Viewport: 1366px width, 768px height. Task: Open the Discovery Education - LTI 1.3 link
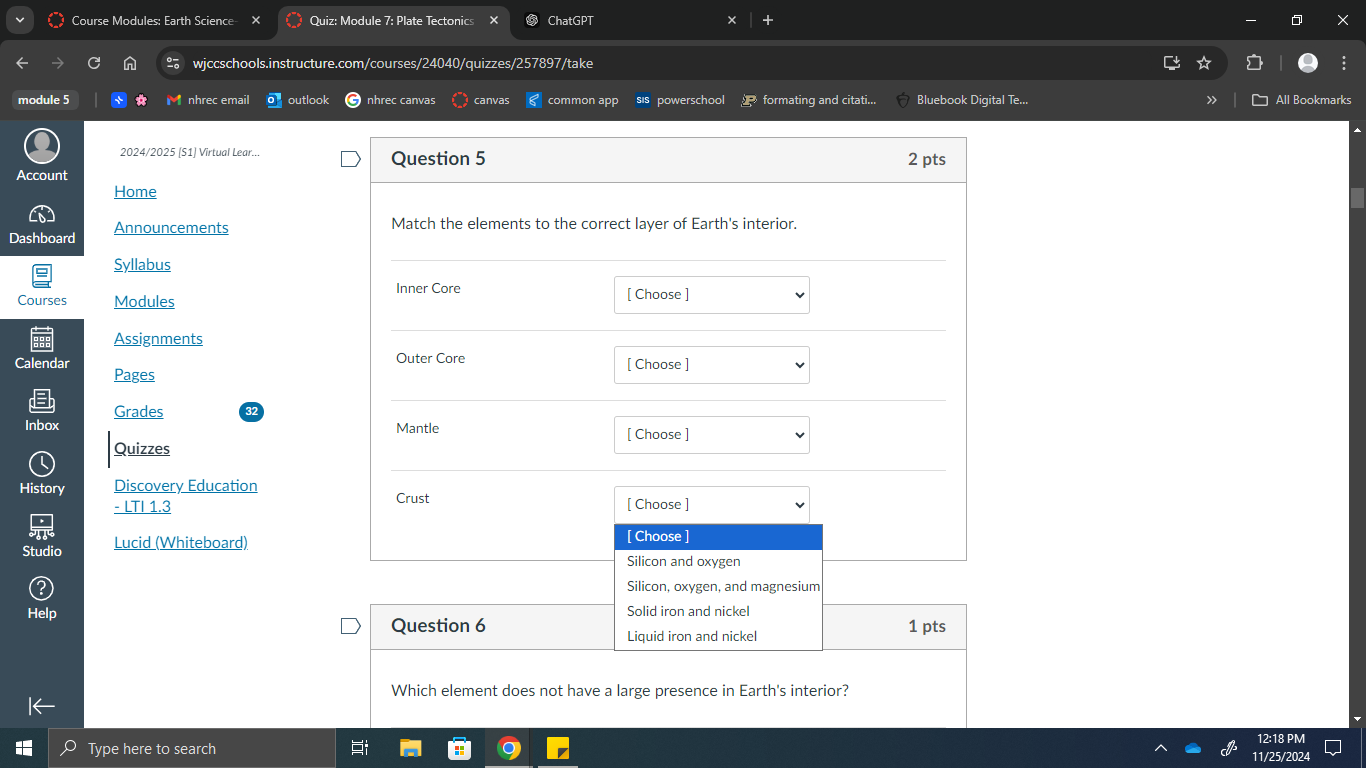tap(186, 496)
